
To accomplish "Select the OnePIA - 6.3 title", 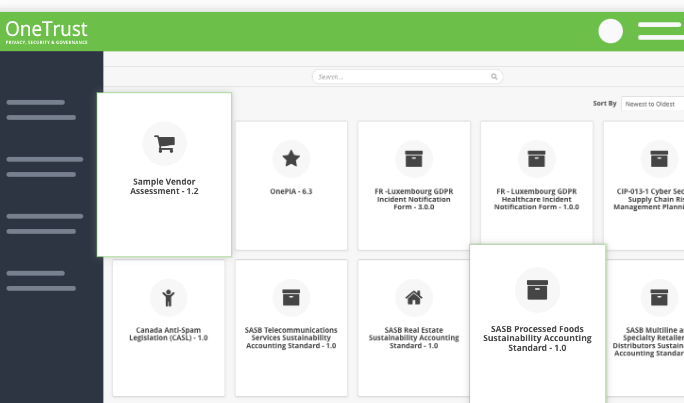I will [x=291, y=191].
